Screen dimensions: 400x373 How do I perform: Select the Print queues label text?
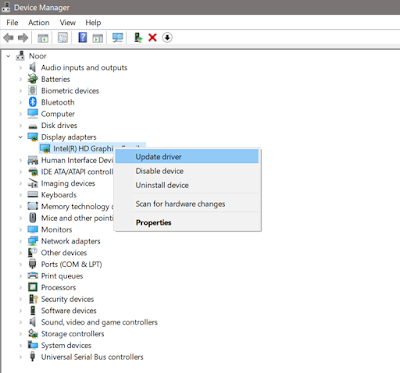[62, 276]
